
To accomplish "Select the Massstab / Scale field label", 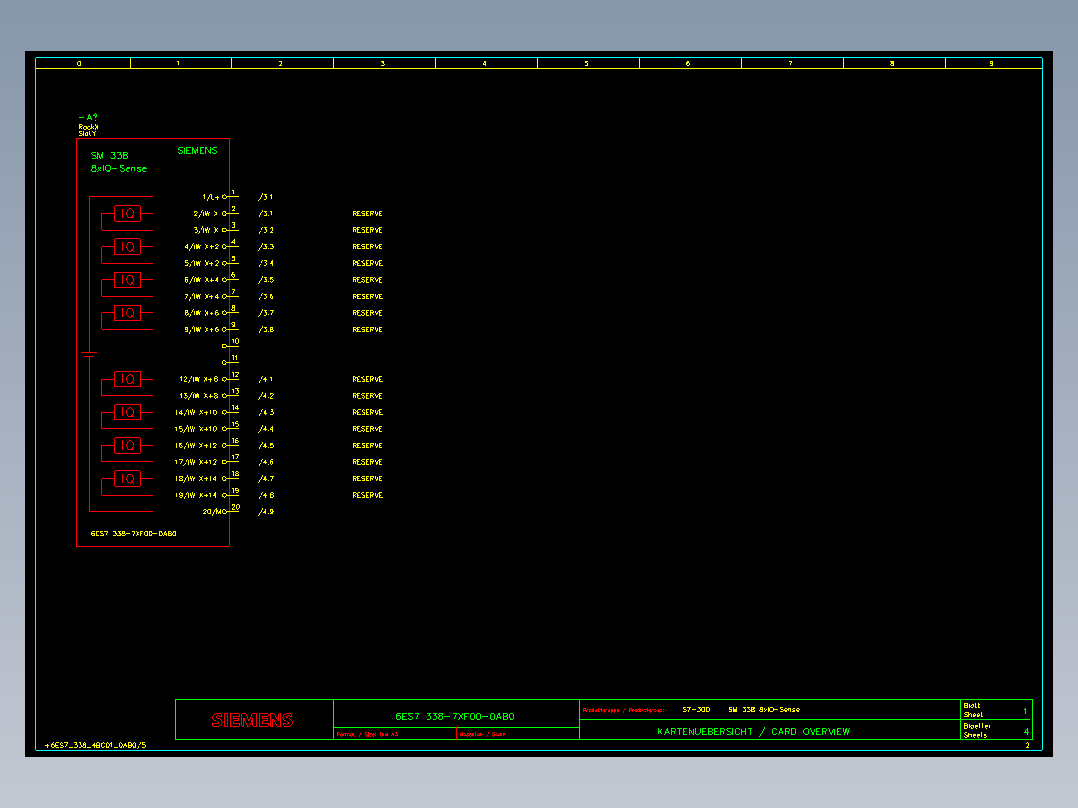I will tap(482, 734).
